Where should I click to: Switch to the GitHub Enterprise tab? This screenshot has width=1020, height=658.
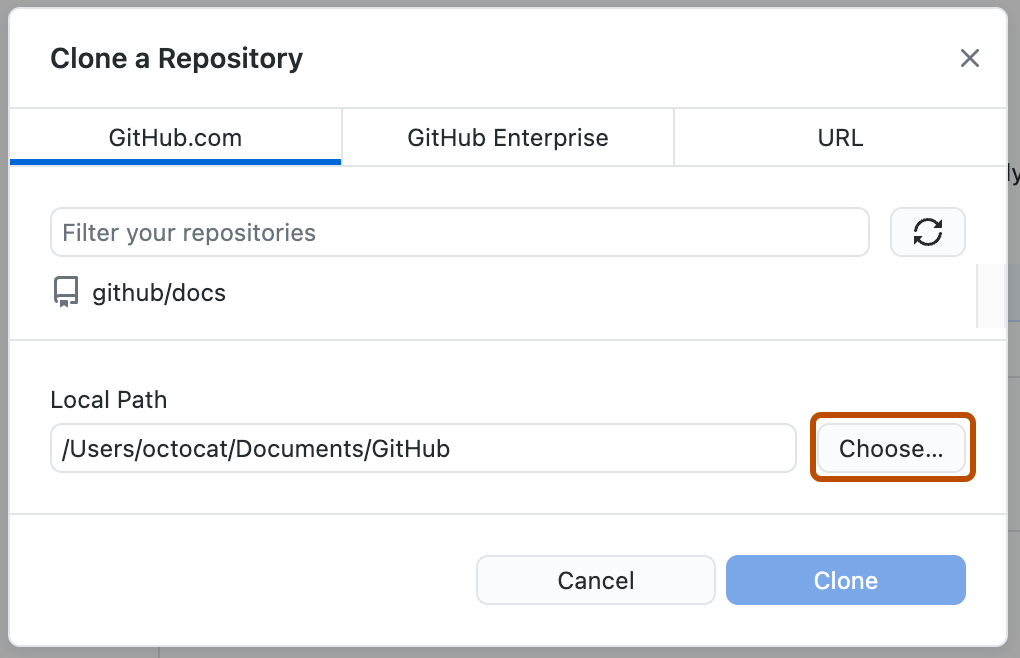tap(507, 138)
